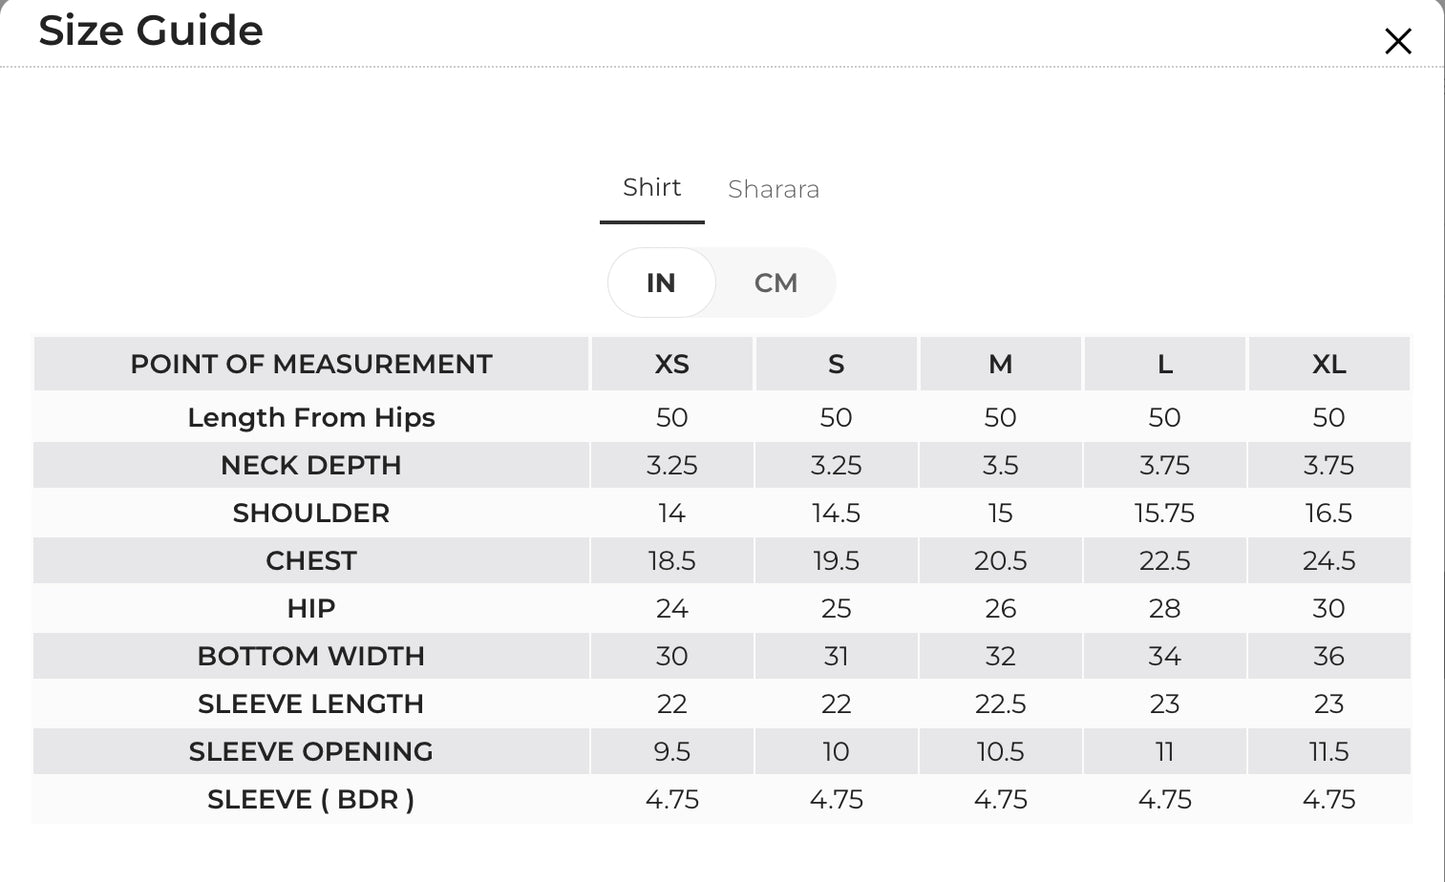Click the SLEEVE LENGTH value 22.5
Screen dimensions: 1445x882
tap(1000, 705)
